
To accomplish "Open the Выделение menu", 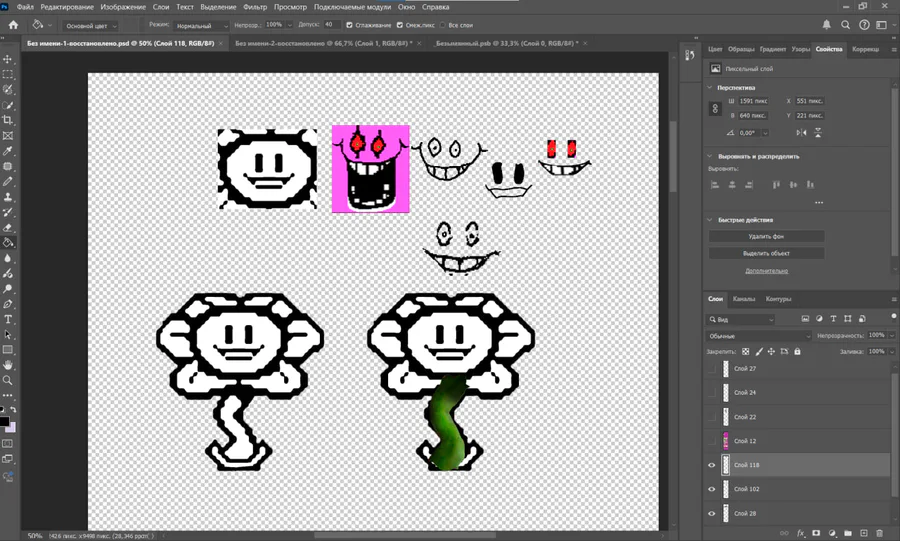I will (218, 7).
